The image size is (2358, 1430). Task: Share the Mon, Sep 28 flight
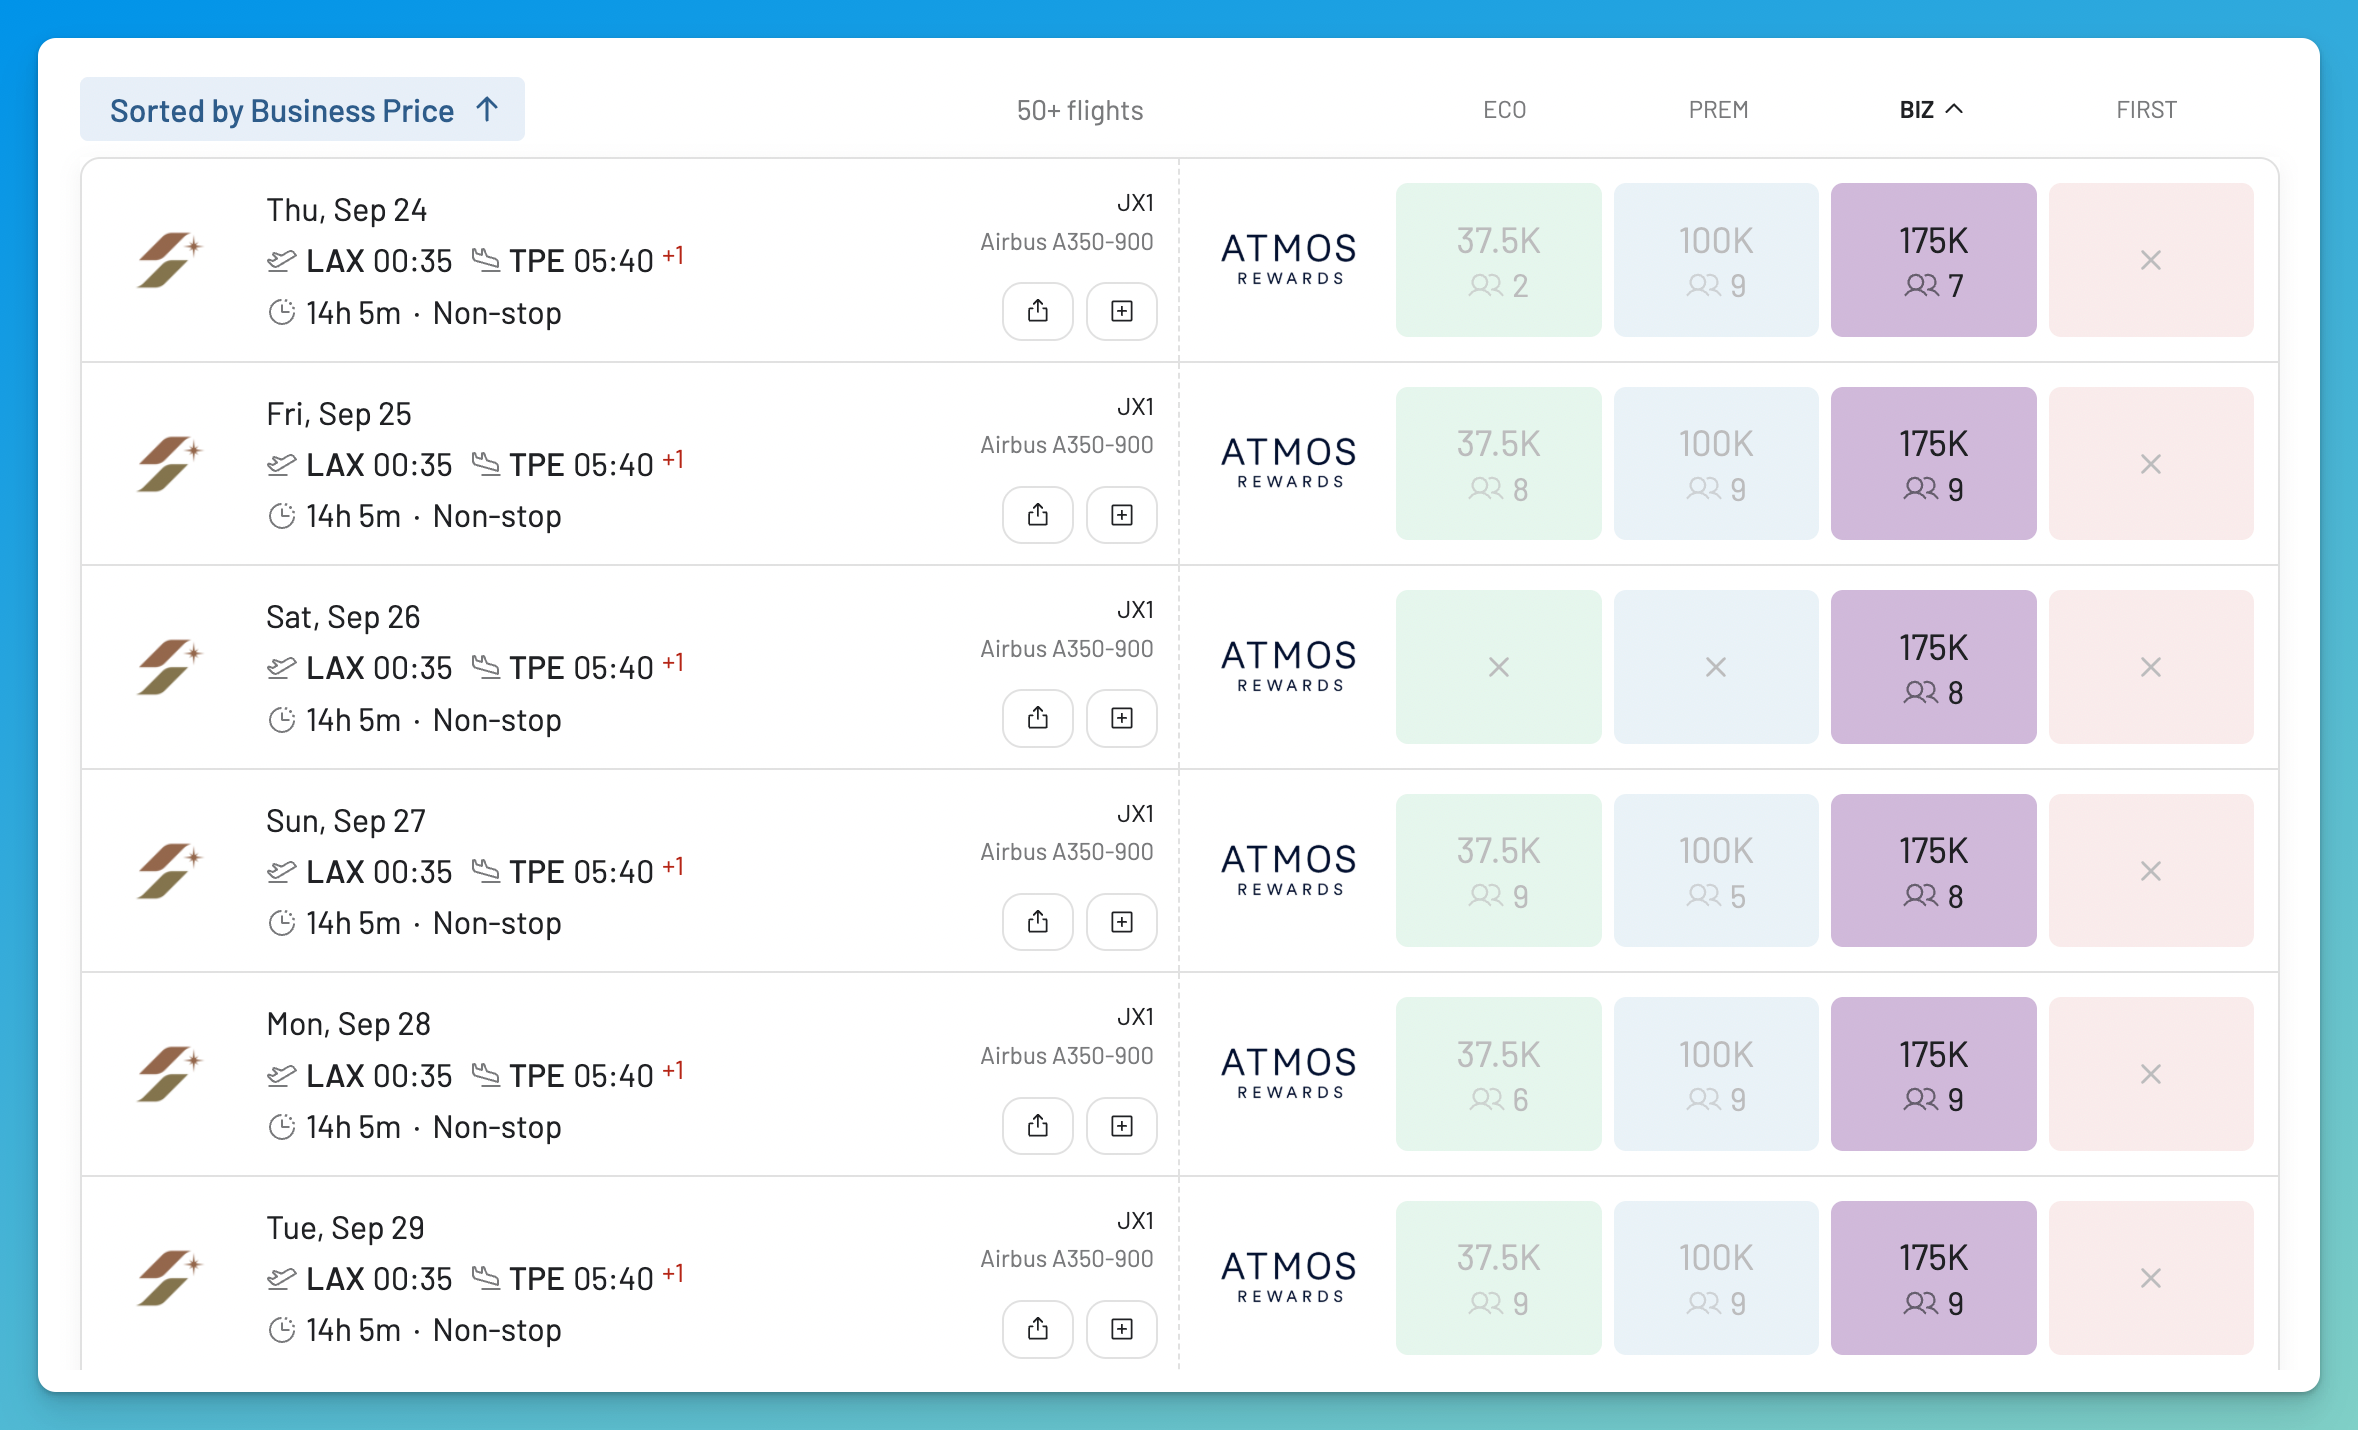[1038, 1126]
